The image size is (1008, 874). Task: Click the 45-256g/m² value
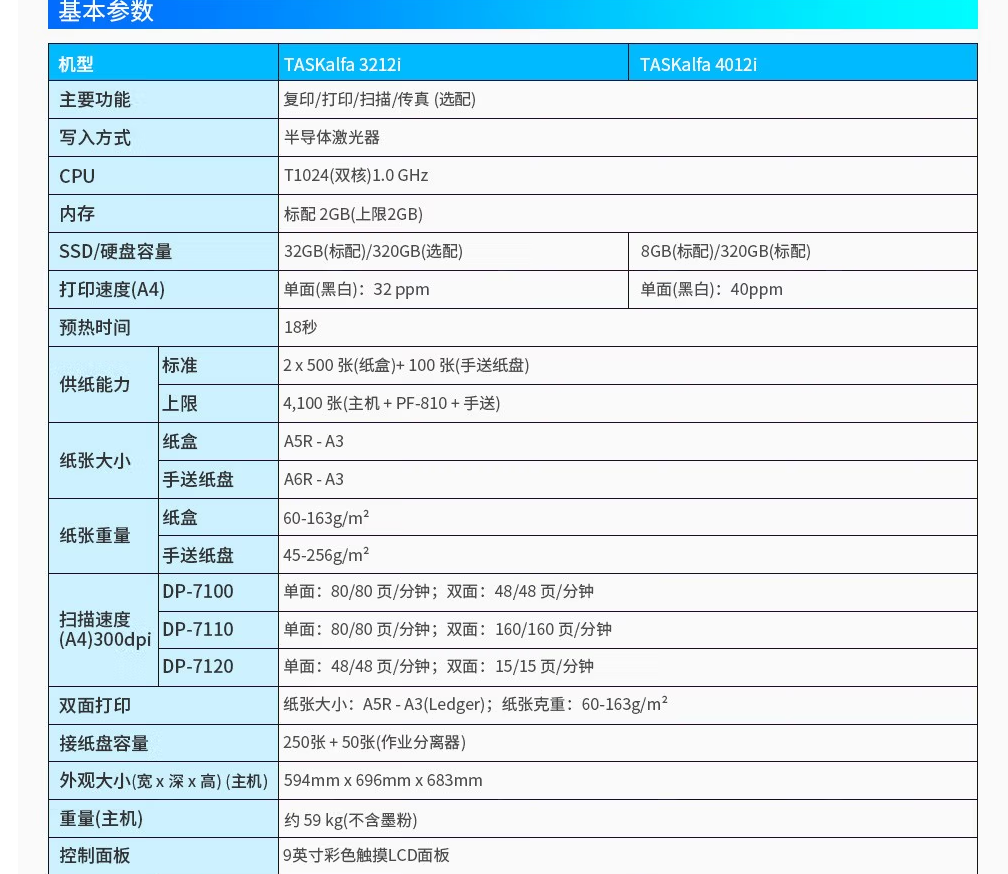point(327,555)
